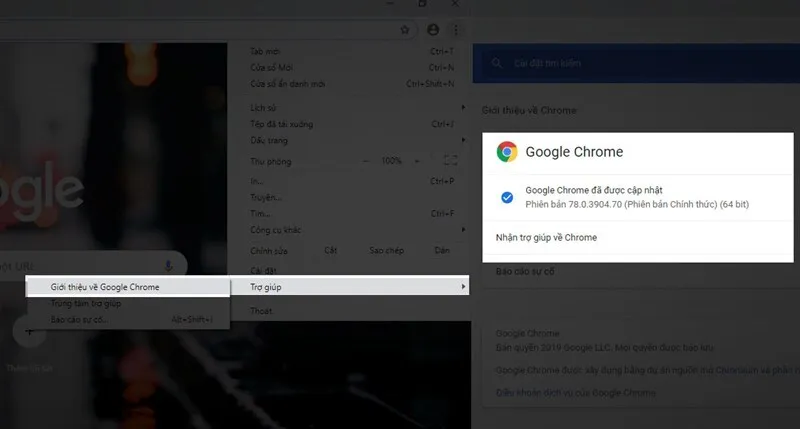Open Điều khoản dịch vụ của Google Chrome
Image resolution: width=800 pixels, height=429 pixels.
(576, 393)
